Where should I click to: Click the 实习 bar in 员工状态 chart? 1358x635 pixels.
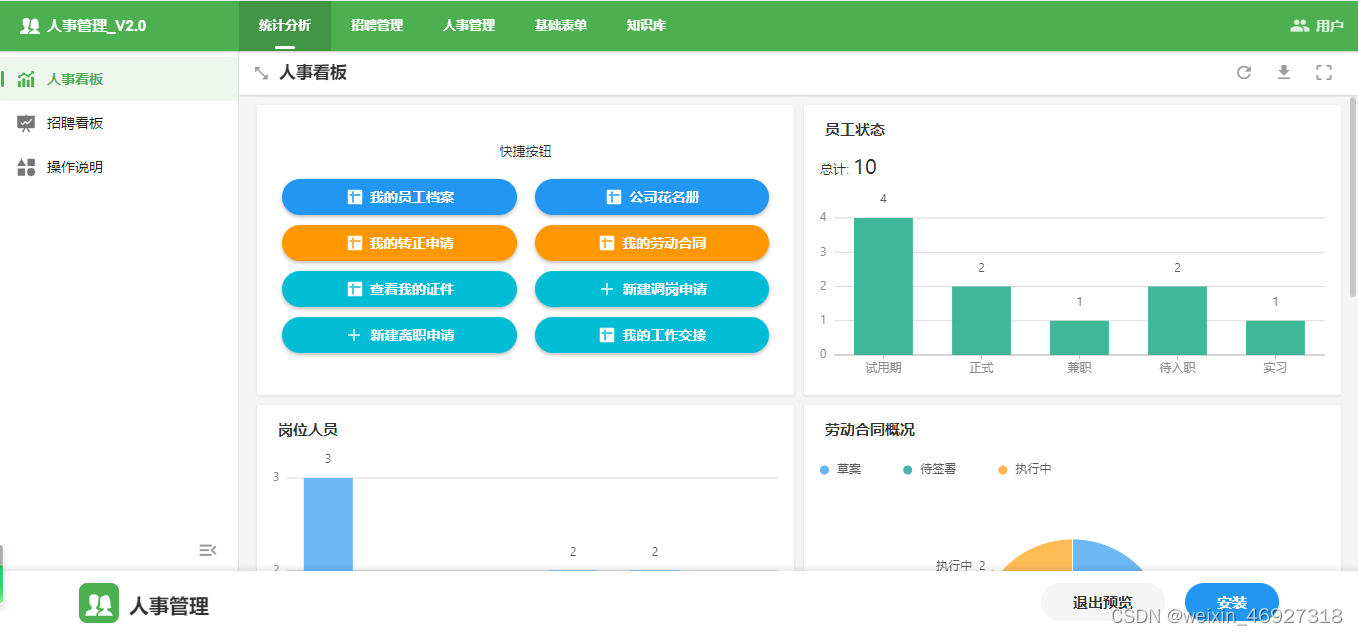[x=1275, y=338]
